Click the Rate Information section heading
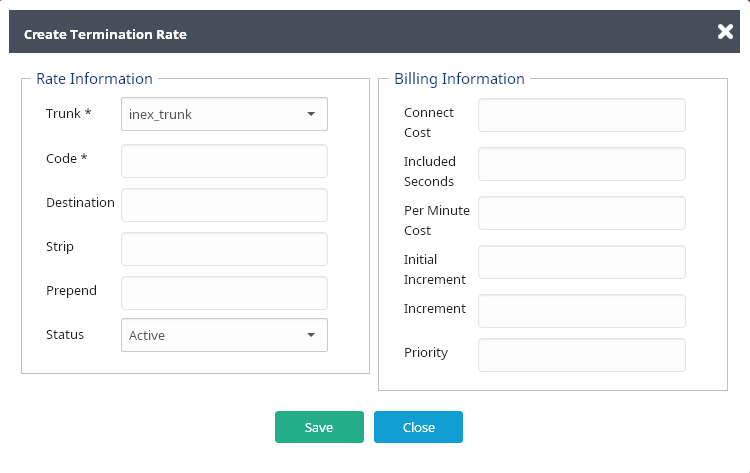The height and width of the screenshot is (473, 750). (x=94, y=78)
